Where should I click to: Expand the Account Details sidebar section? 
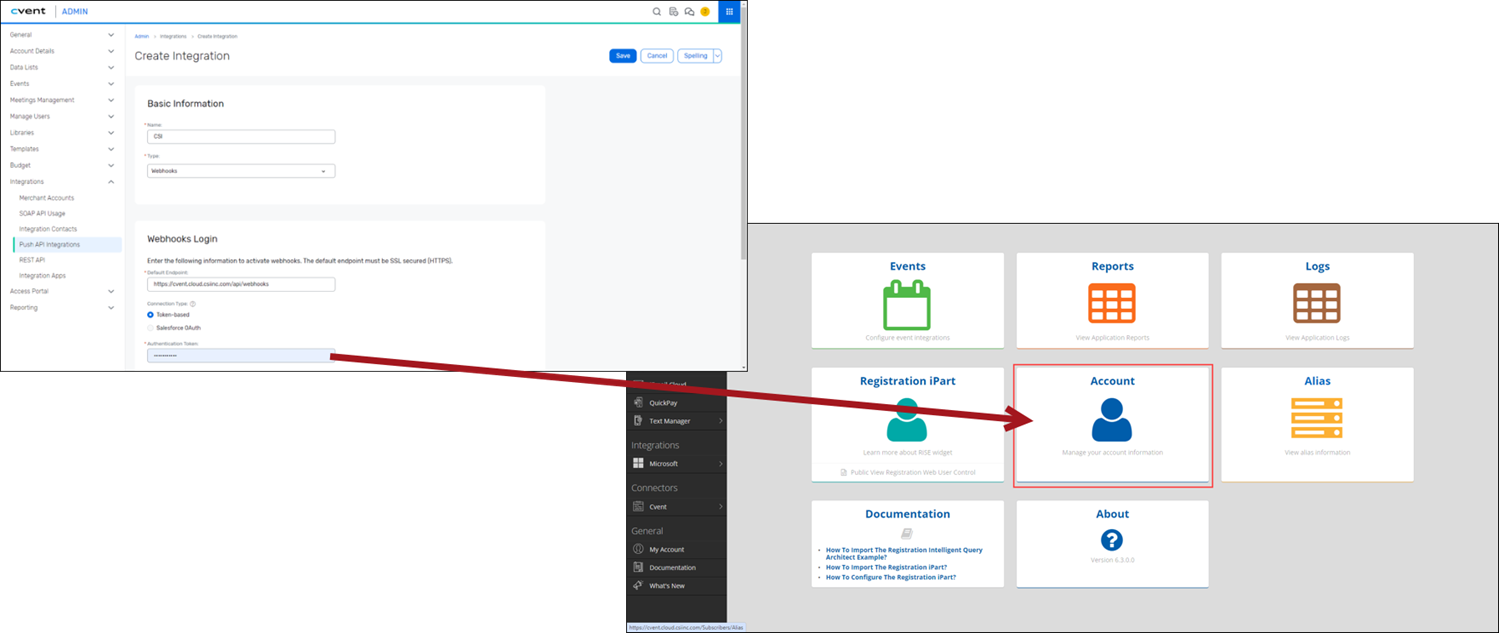coord(111,51)
